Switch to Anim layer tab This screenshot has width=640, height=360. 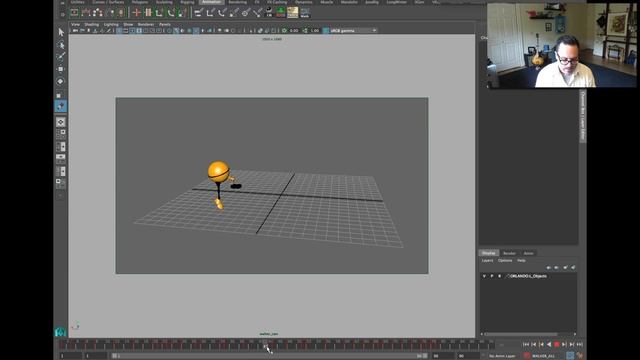coord(528,253)
